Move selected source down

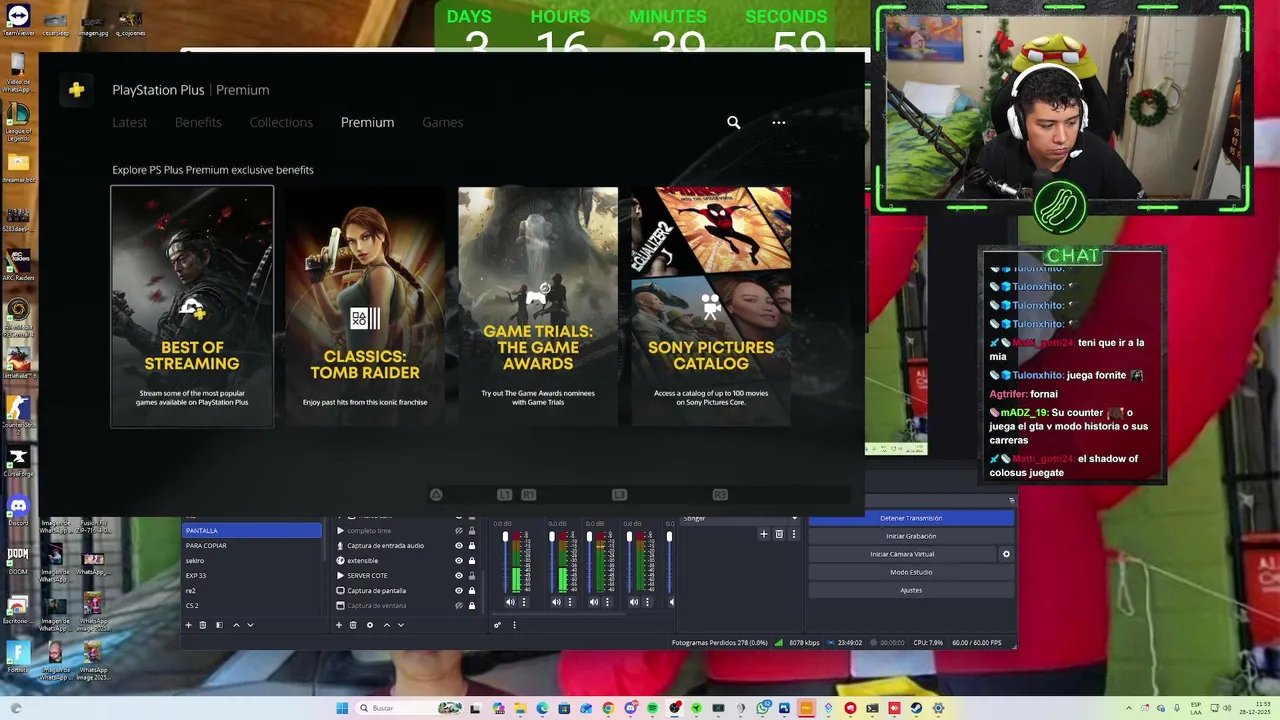[401, 625]
